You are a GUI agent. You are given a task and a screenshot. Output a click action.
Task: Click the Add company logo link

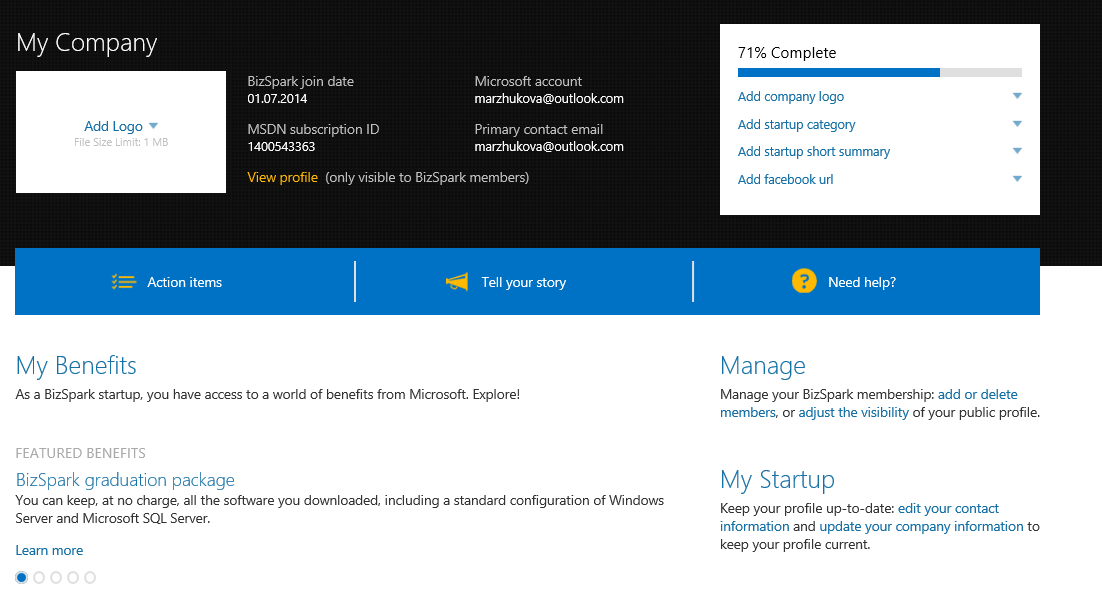point(791,96)
